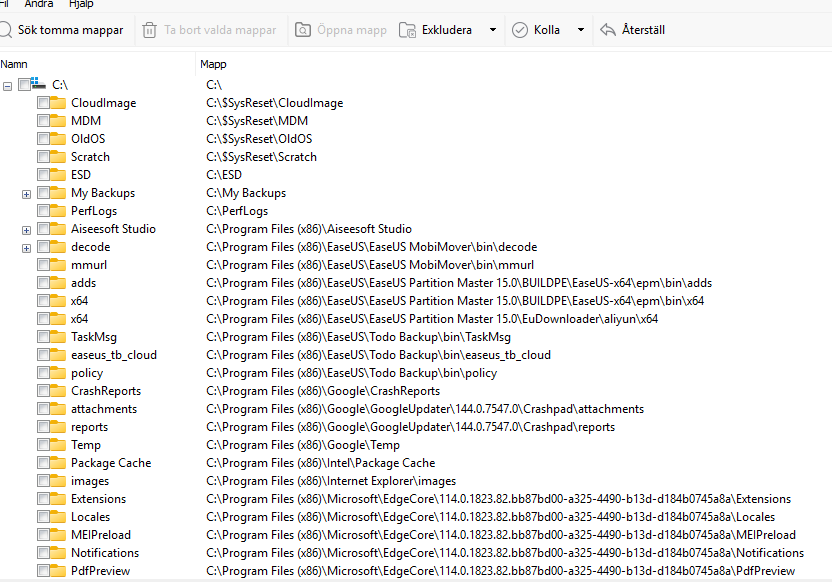Check the C:\ root checkbox

(x=24, y=84)
